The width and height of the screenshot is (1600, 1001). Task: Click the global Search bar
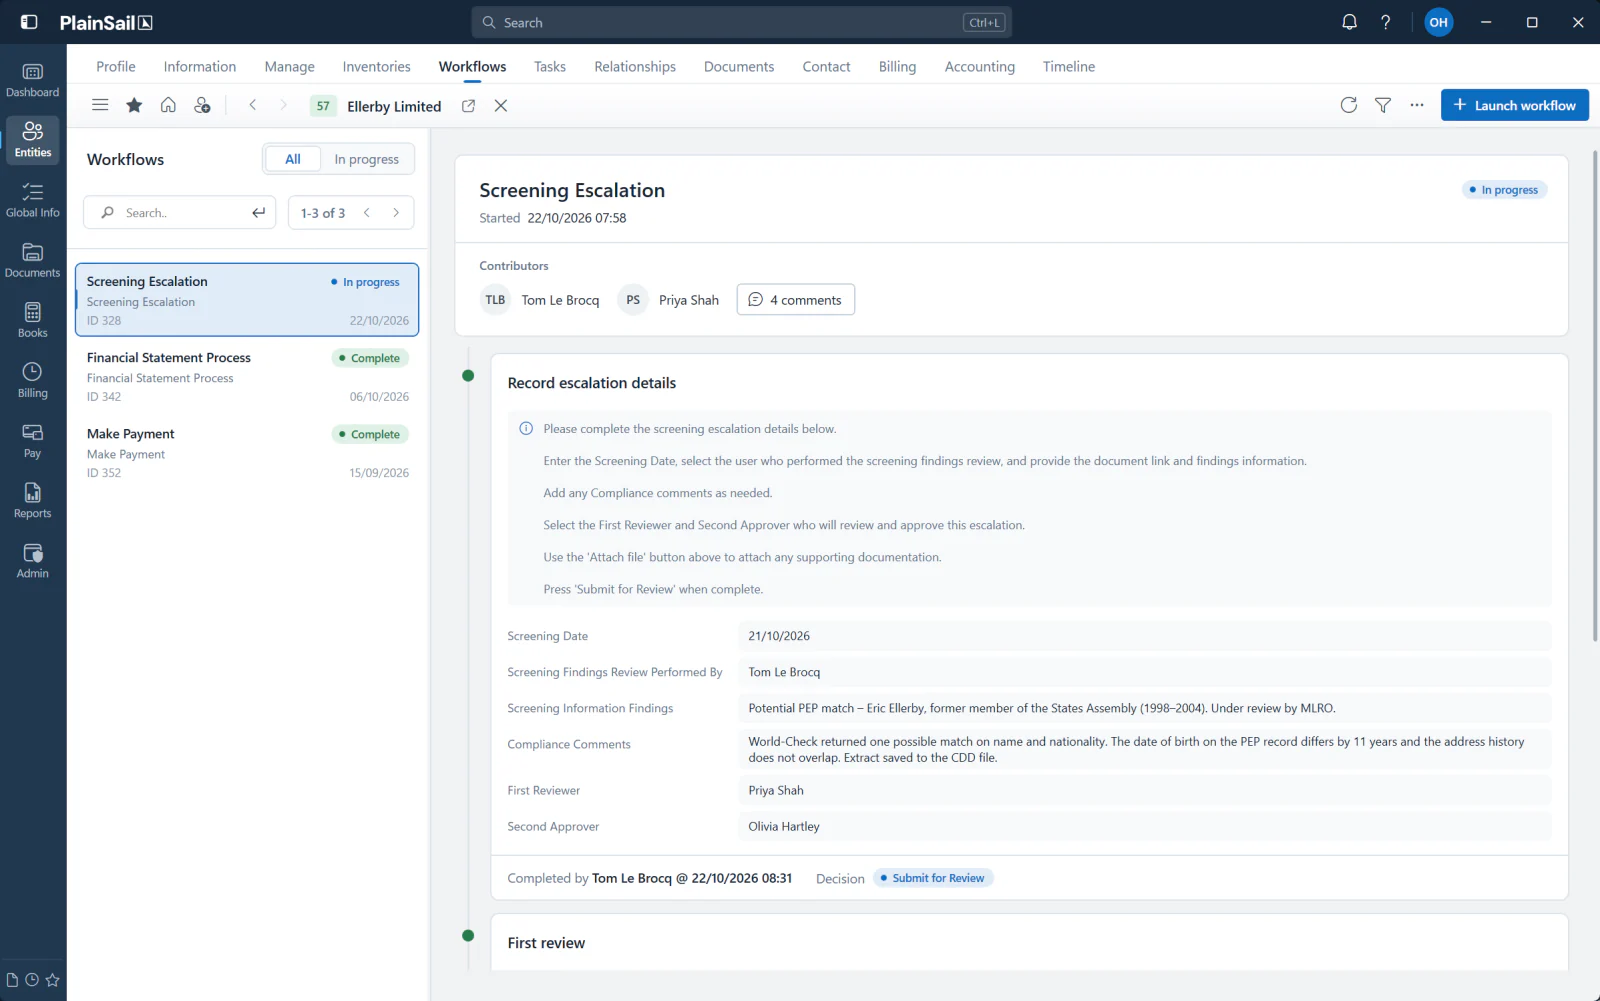coord(741,22)
